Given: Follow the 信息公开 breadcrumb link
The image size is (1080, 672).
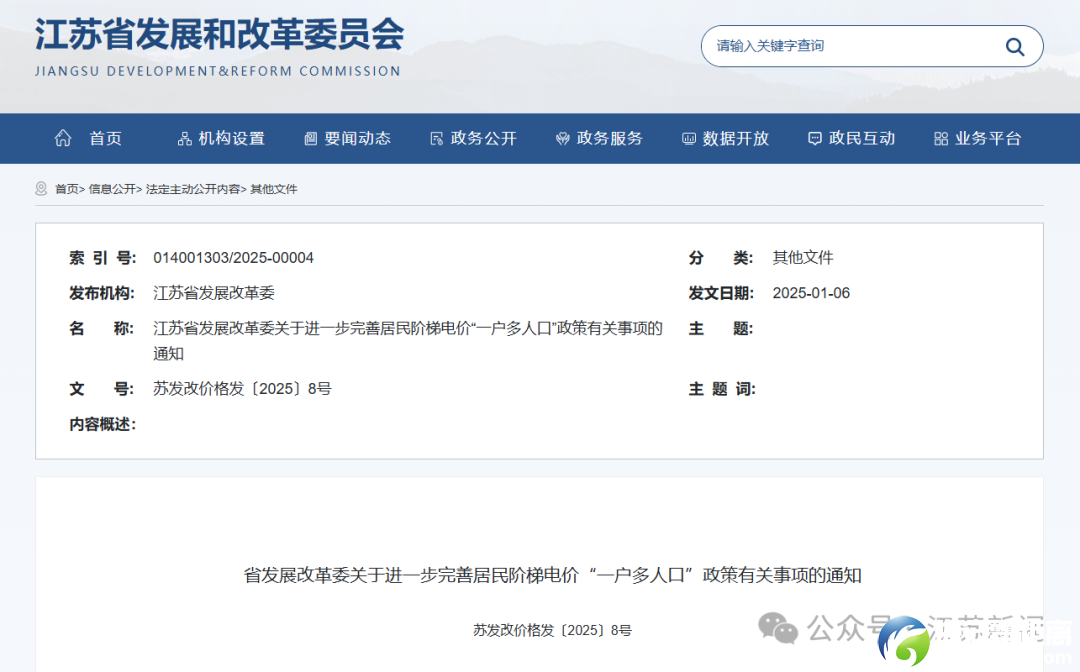Looking at the screenshot, I should pos(112,189).
